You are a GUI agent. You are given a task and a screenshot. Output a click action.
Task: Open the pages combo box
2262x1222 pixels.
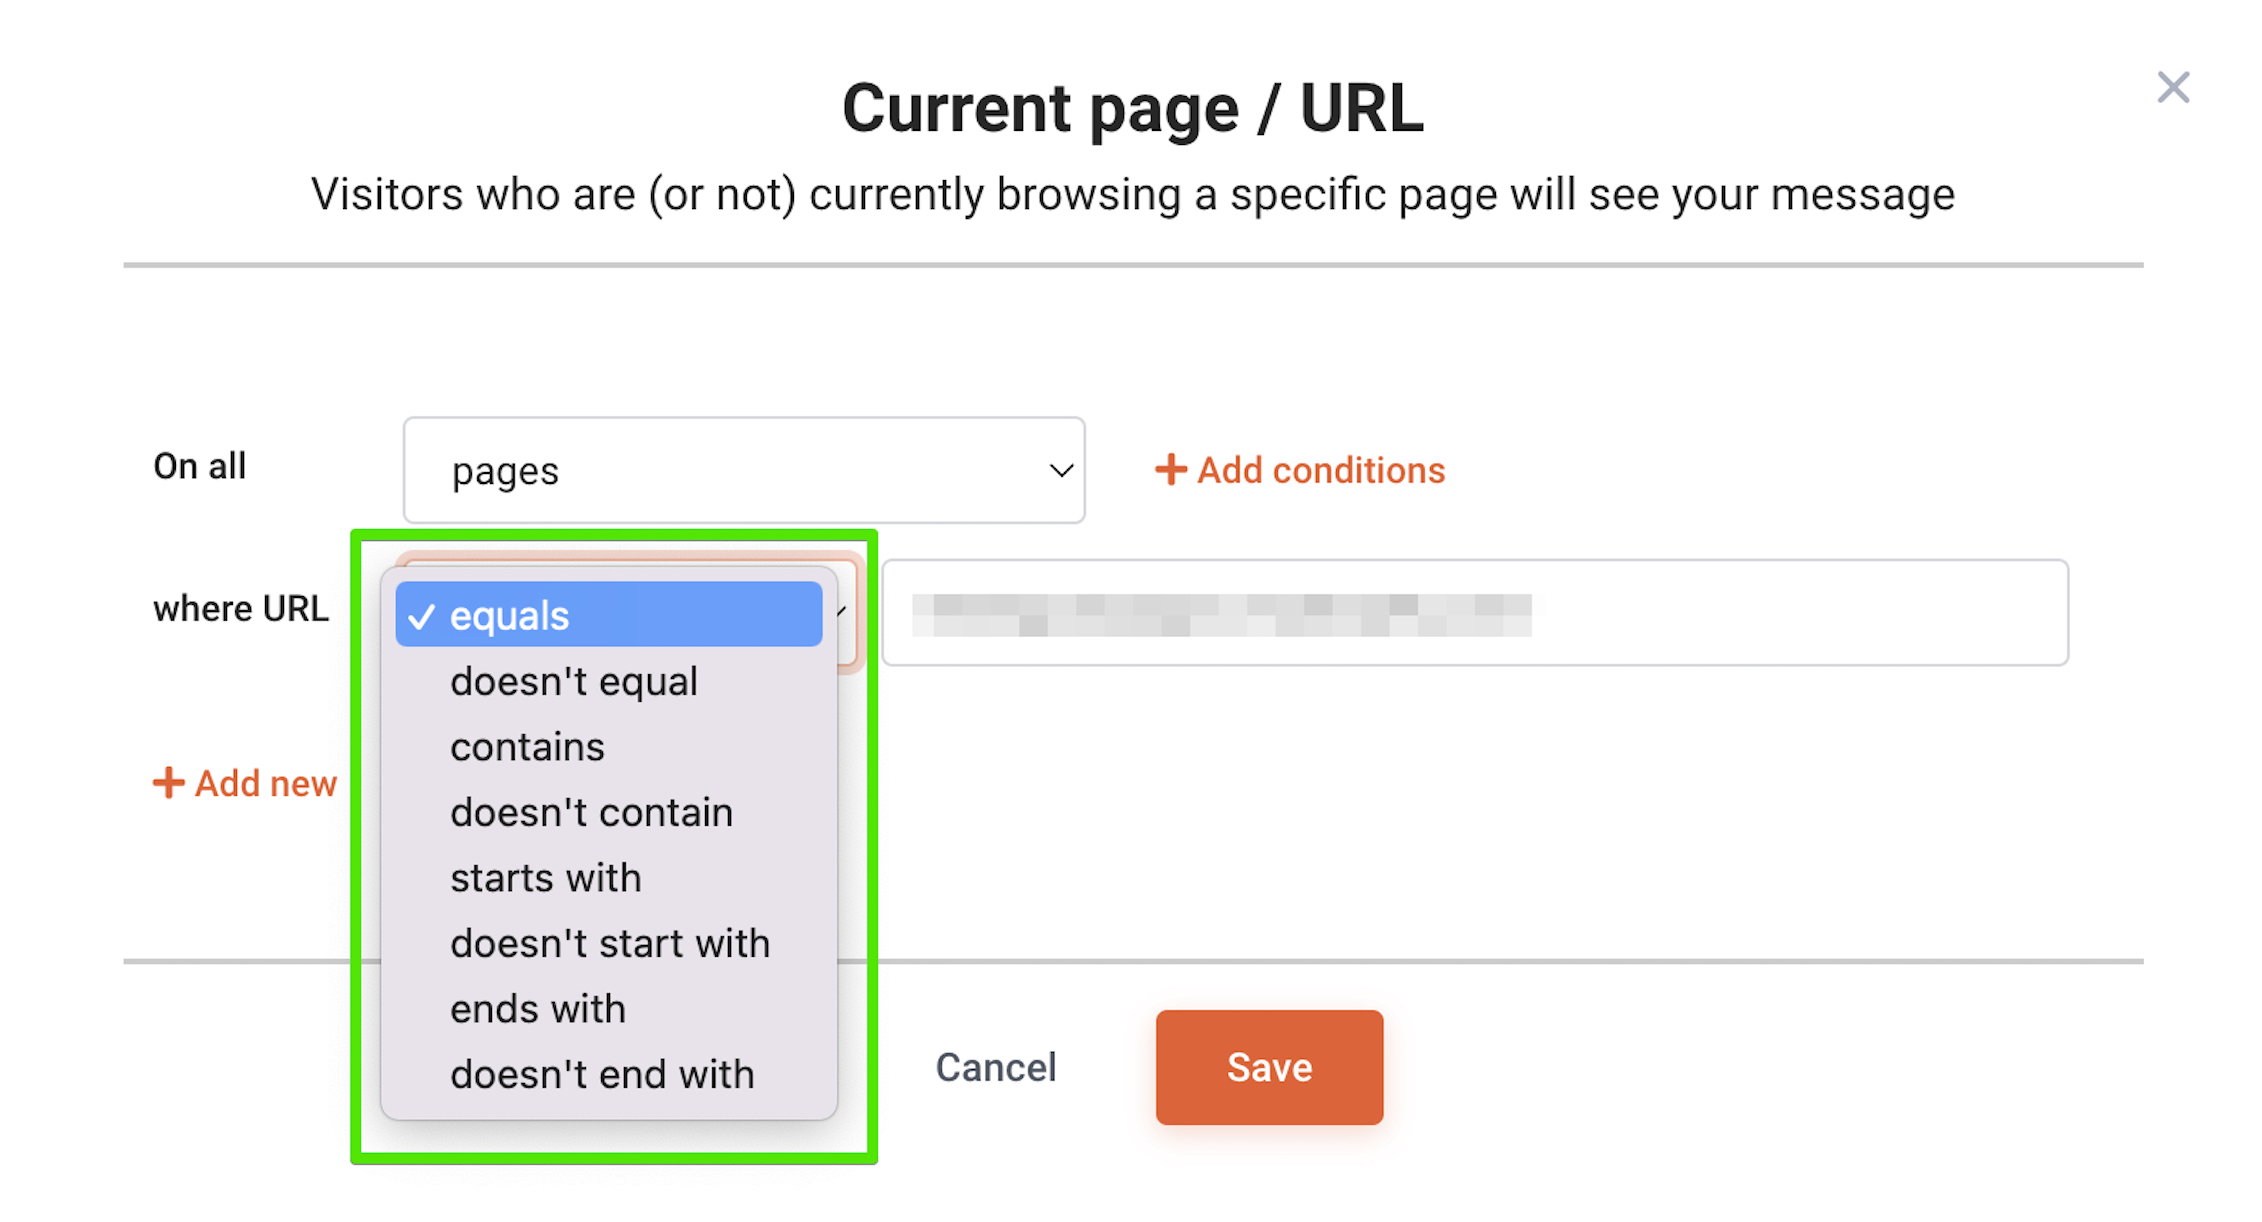pos(744,470)
